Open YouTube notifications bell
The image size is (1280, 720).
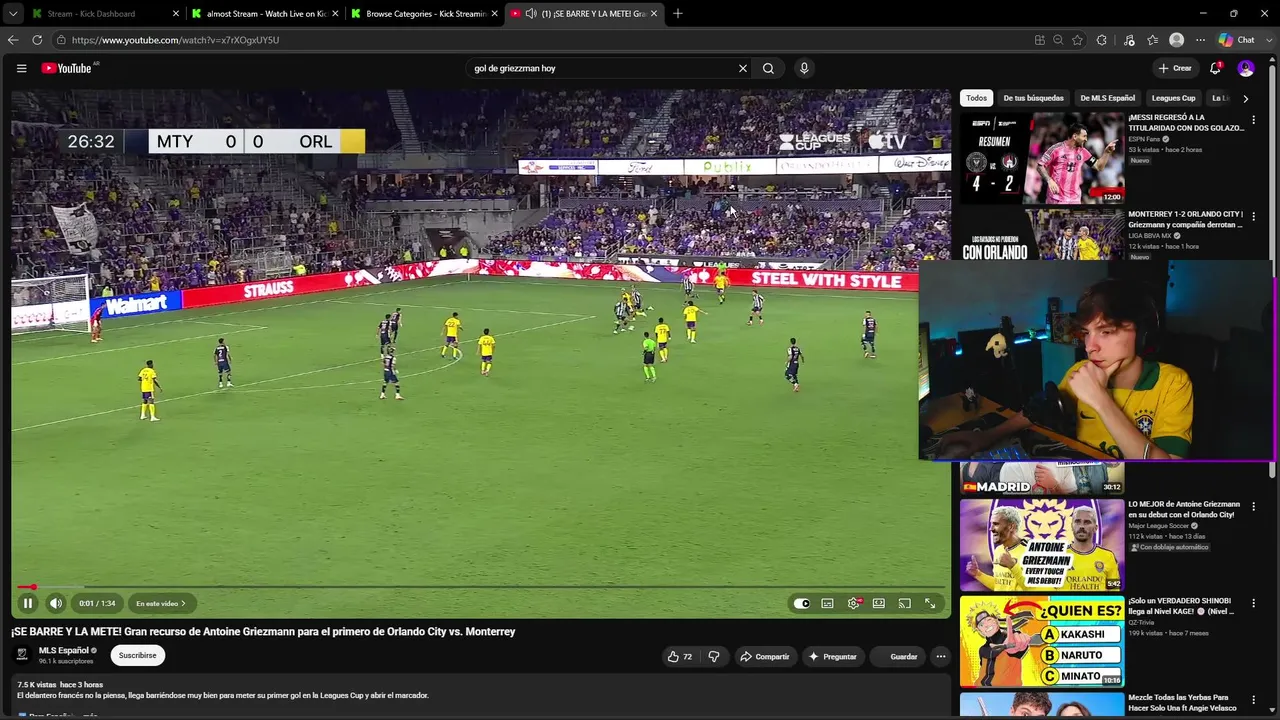point(1215,68)
